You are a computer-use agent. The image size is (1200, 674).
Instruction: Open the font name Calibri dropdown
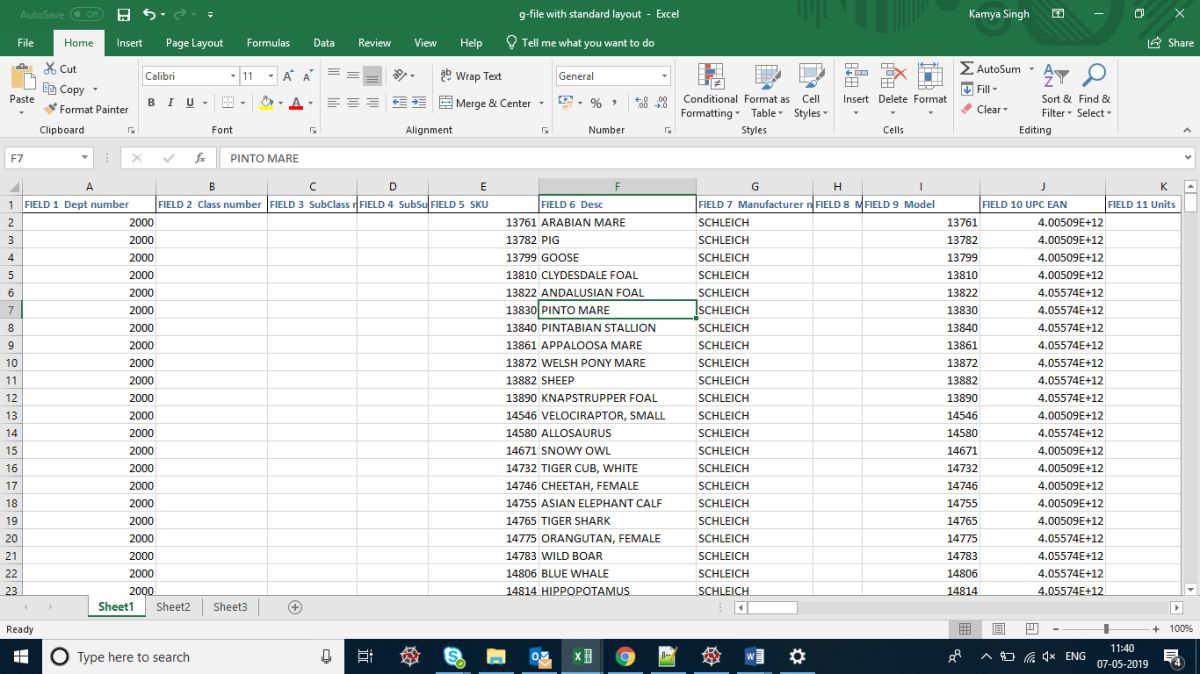tap(233, 76)
